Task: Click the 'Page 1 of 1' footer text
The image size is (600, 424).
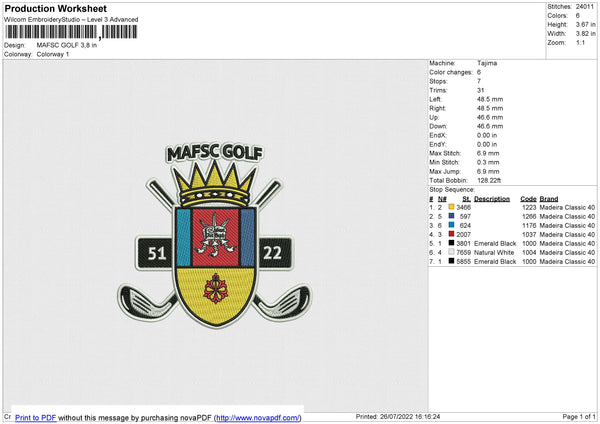Action: (x=579, y=416)
